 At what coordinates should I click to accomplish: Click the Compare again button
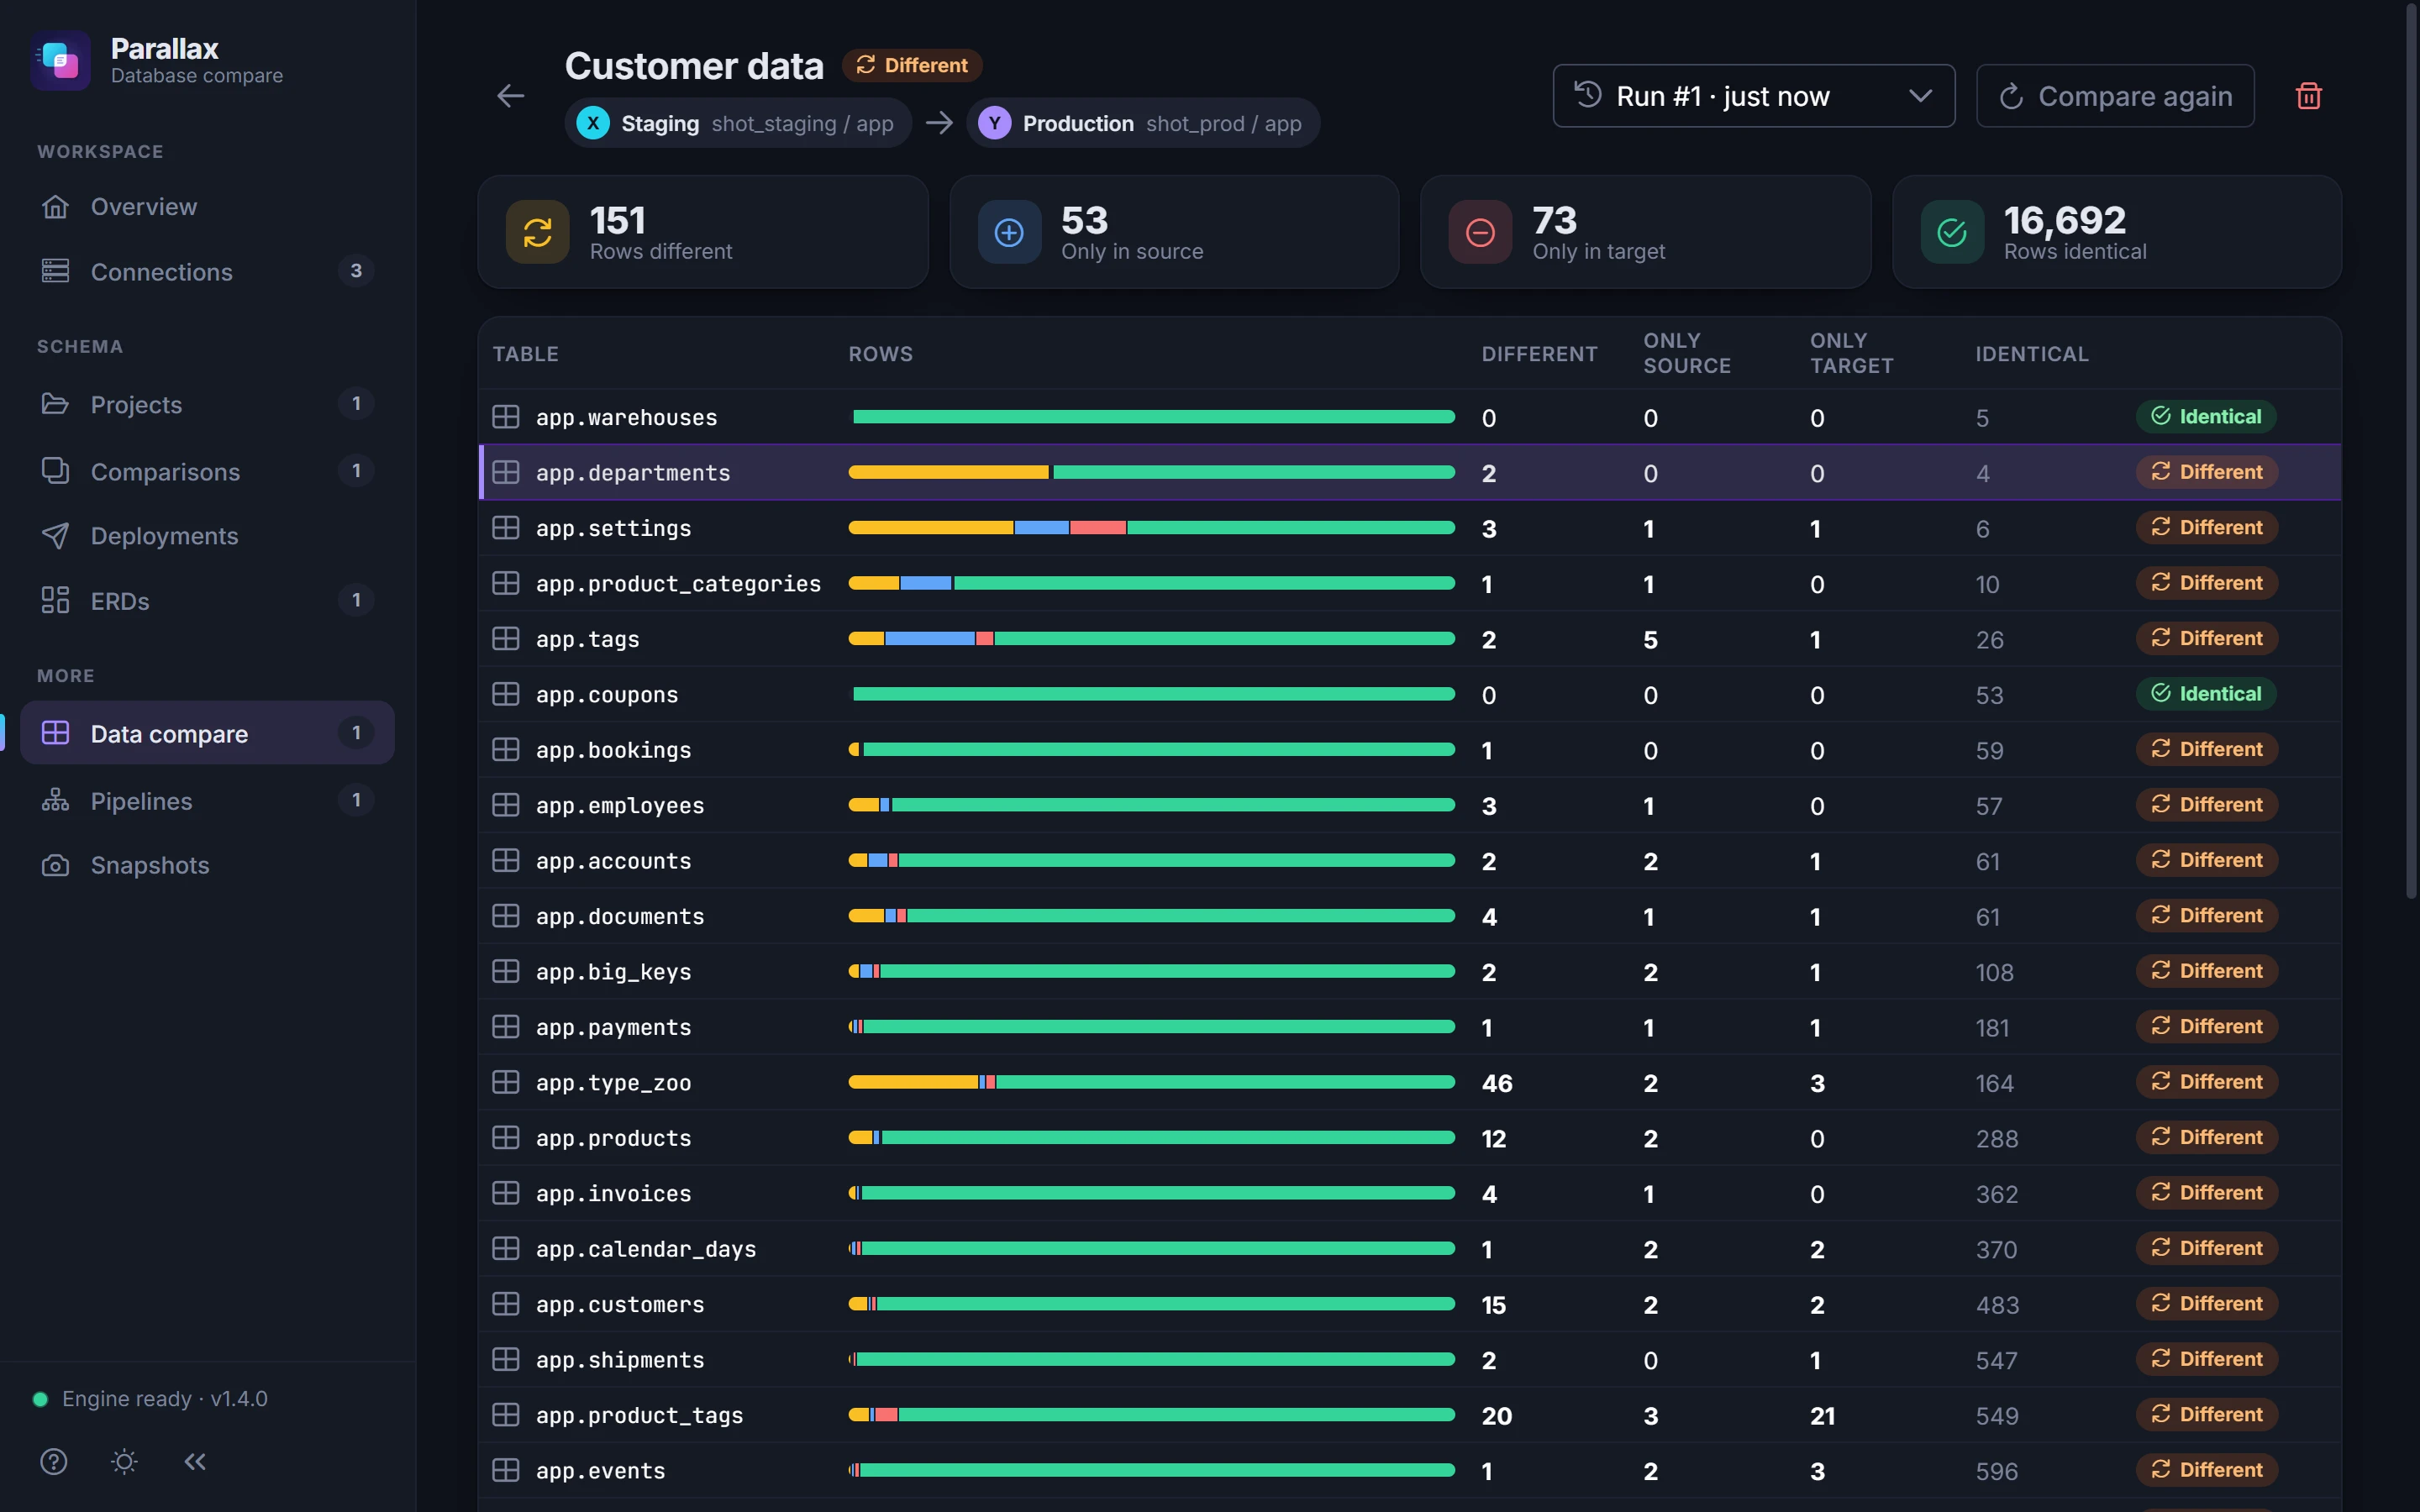(x=2115, y=96)
